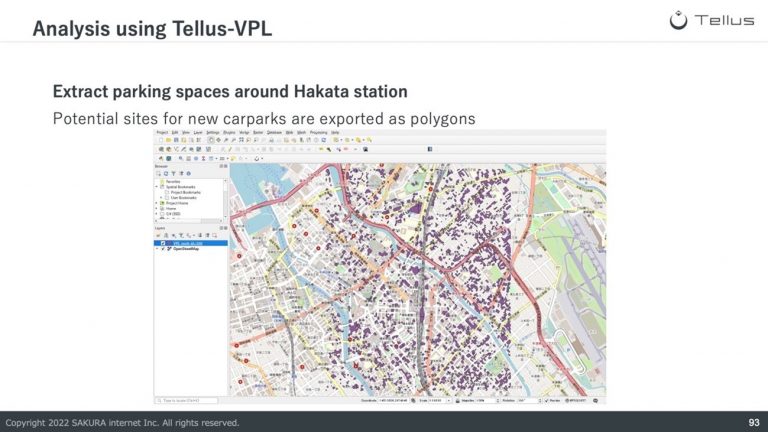Click Remove Layer icon in Layers panel
The height and width of the screenshot is (432, 768).
point(214,236)
